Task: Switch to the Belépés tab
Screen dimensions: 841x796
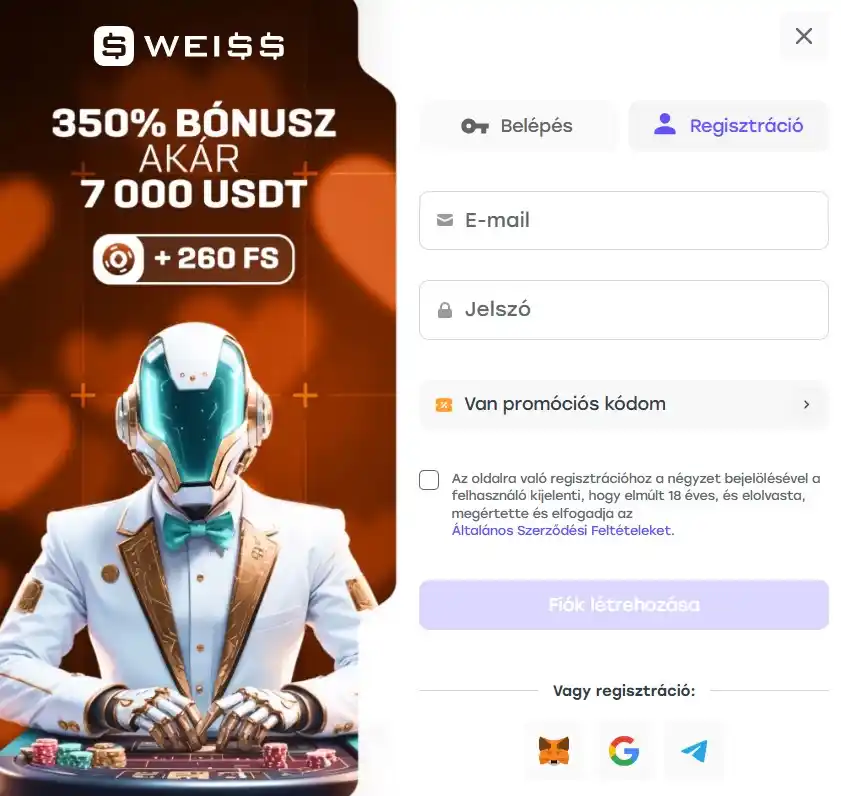Action: [x=518, y=126]
